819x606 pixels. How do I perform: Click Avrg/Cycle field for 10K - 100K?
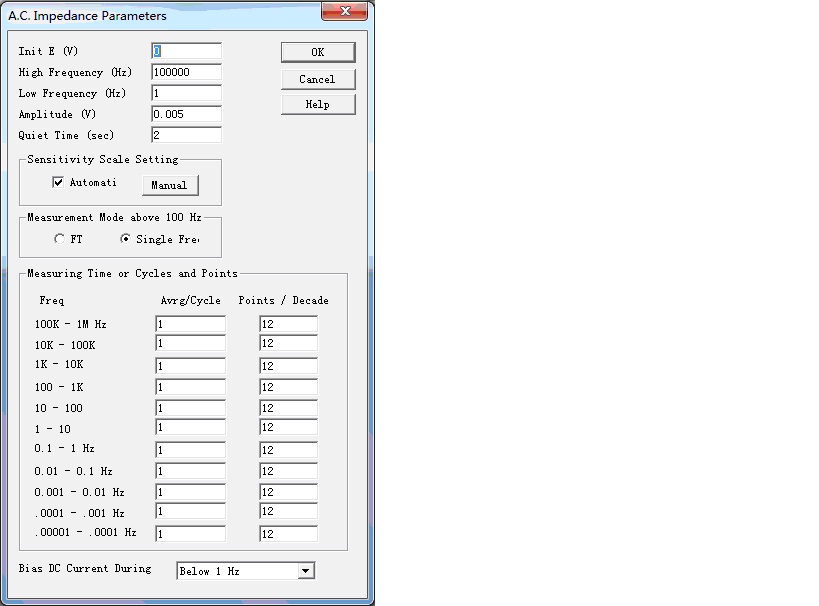191,343
